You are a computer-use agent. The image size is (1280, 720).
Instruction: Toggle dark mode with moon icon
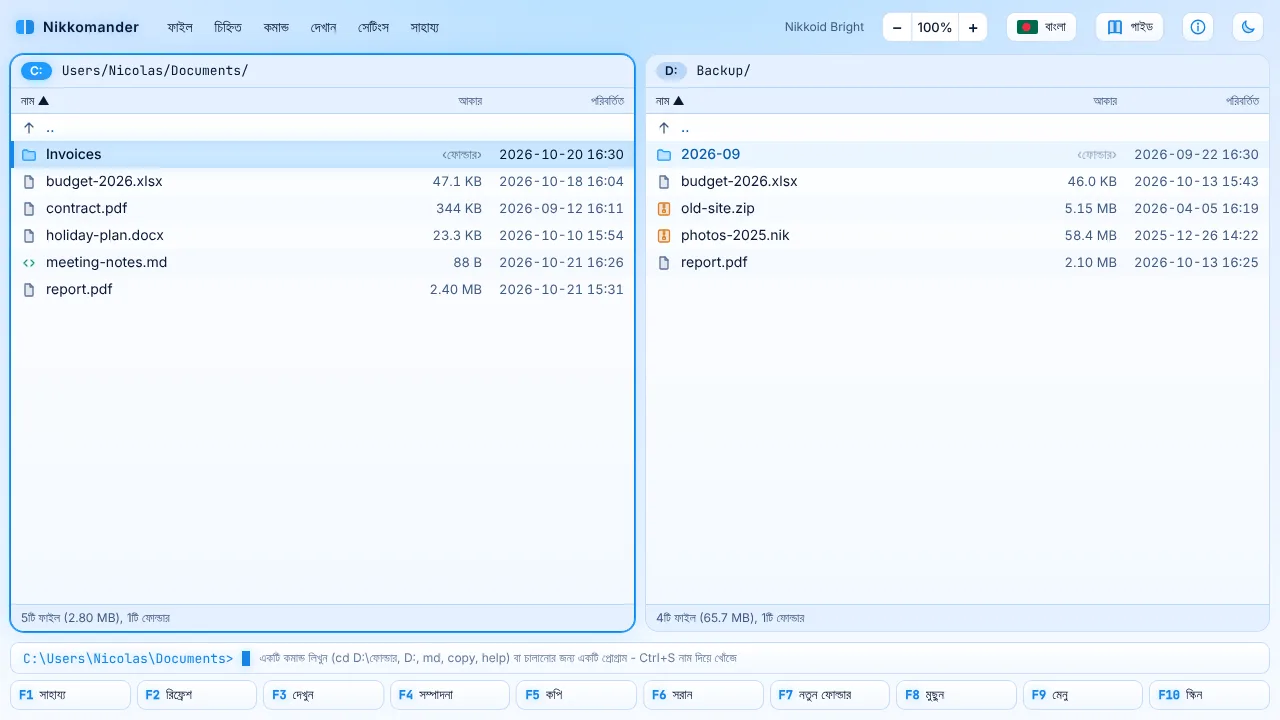coord(1248,27)
